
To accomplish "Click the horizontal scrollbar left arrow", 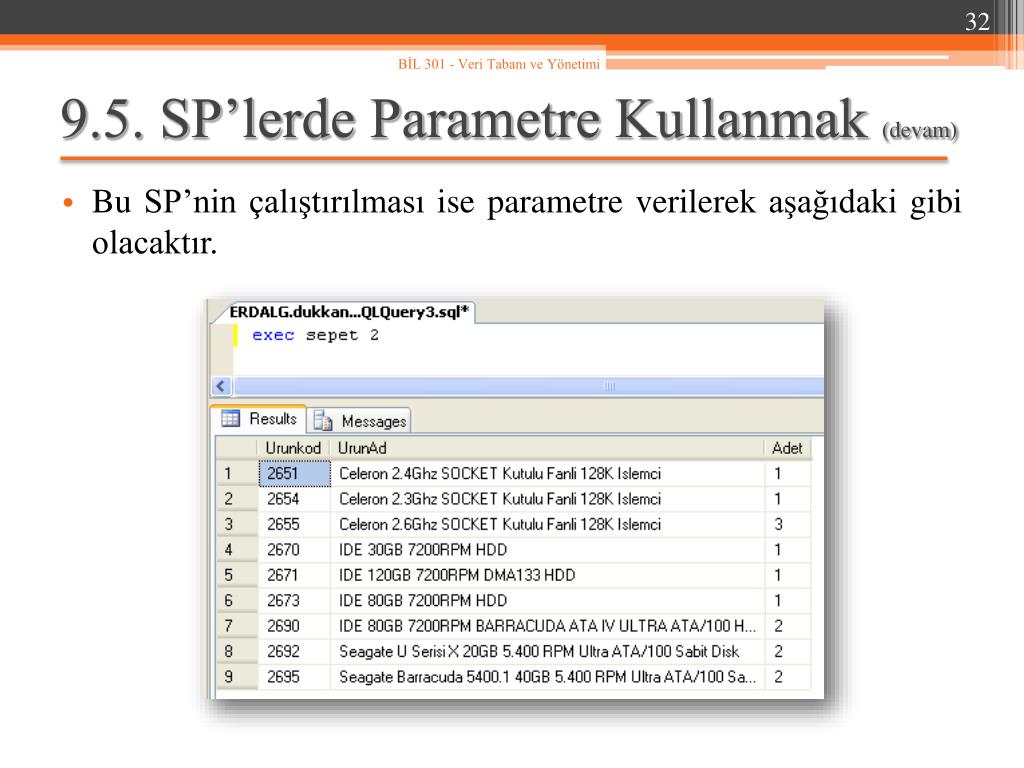I will click(221, 386).
